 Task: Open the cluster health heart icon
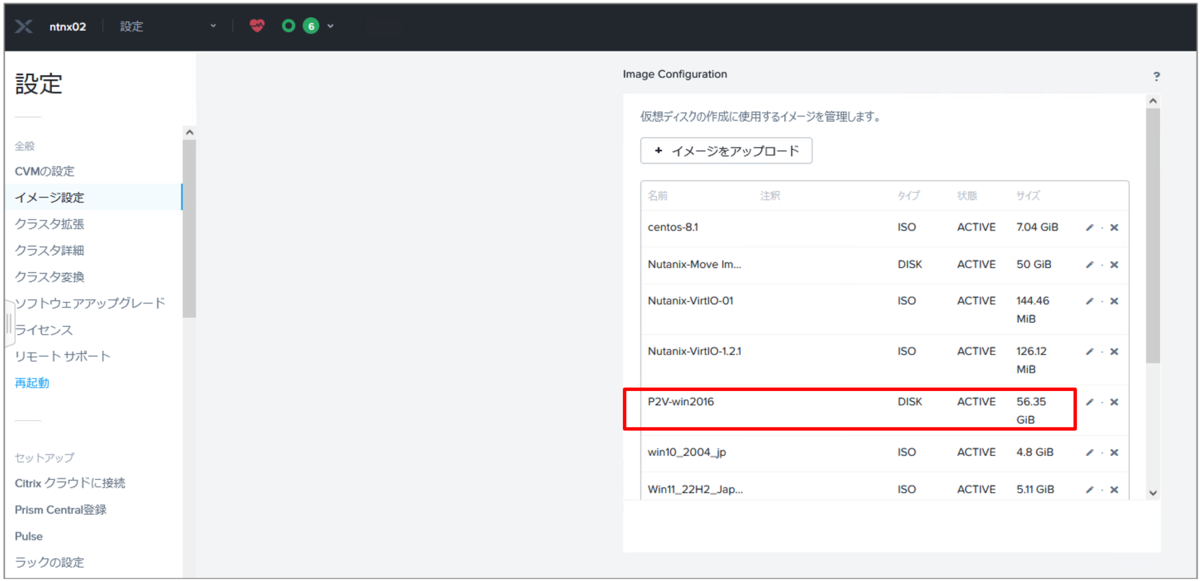point(257,26)
